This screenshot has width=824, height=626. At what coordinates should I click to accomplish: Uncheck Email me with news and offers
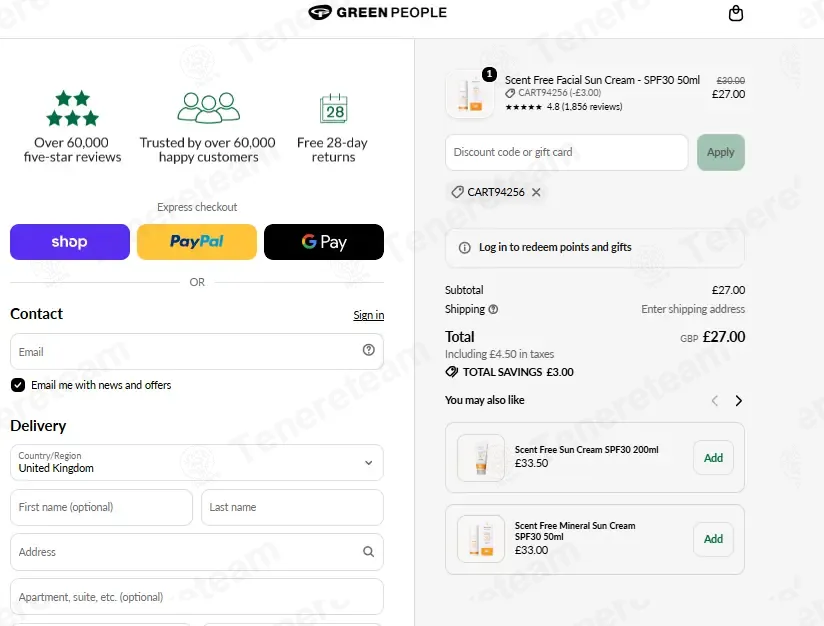click(x=18, y=385)
